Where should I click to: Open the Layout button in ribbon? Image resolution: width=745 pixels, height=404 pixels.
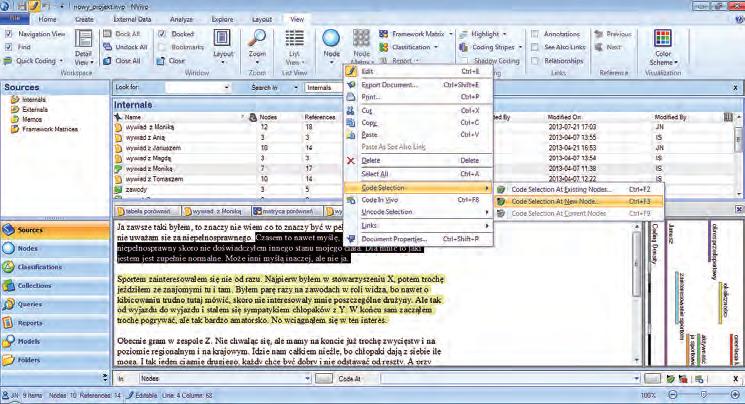(x=222, y=47)
